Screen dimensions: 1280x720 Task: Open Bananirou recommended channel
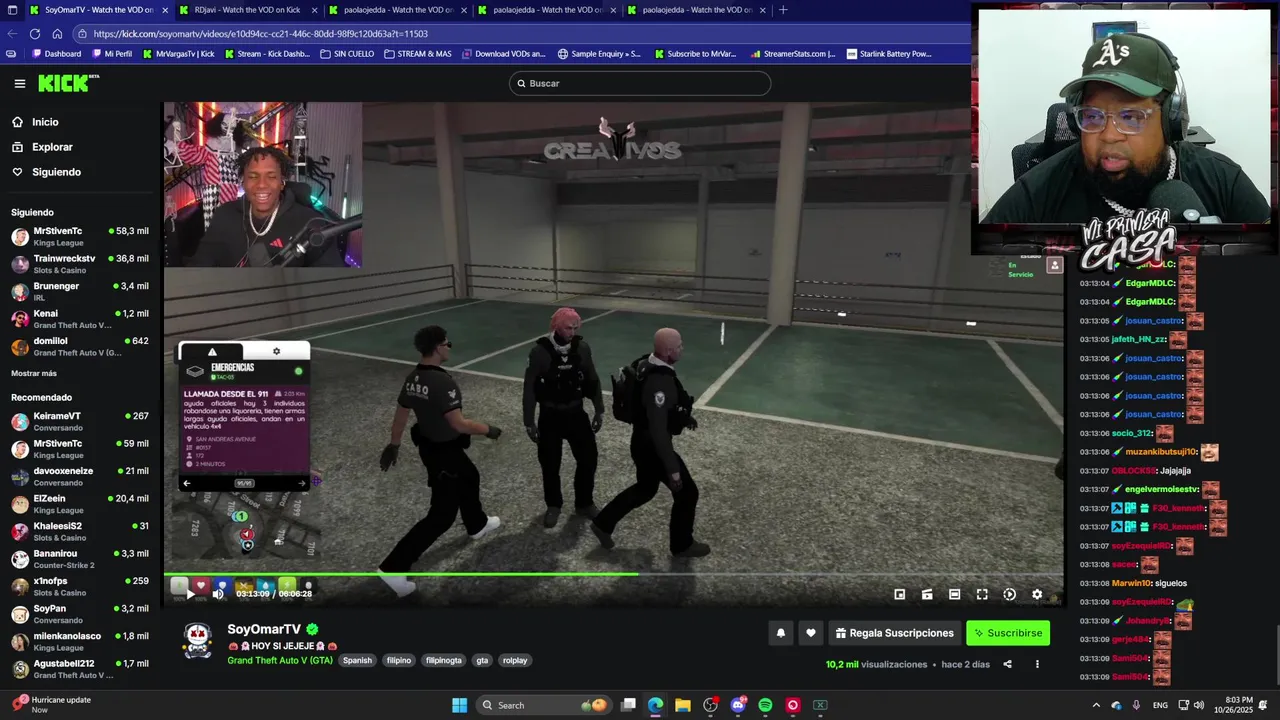(80, 559)
